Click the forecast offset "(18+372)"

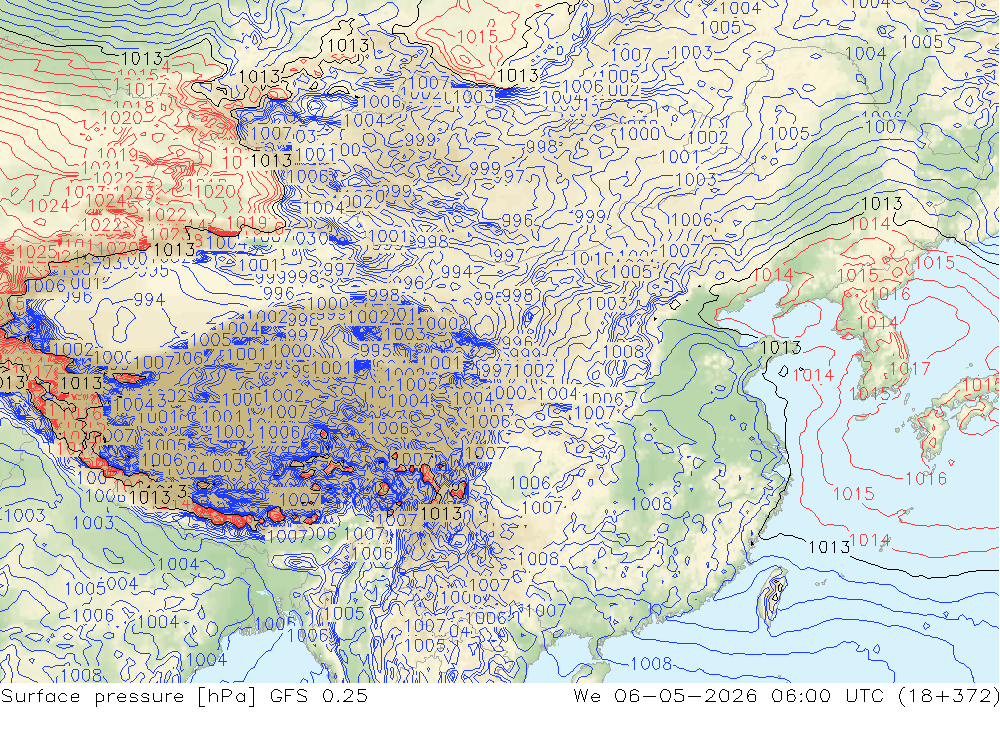[949, 696]
